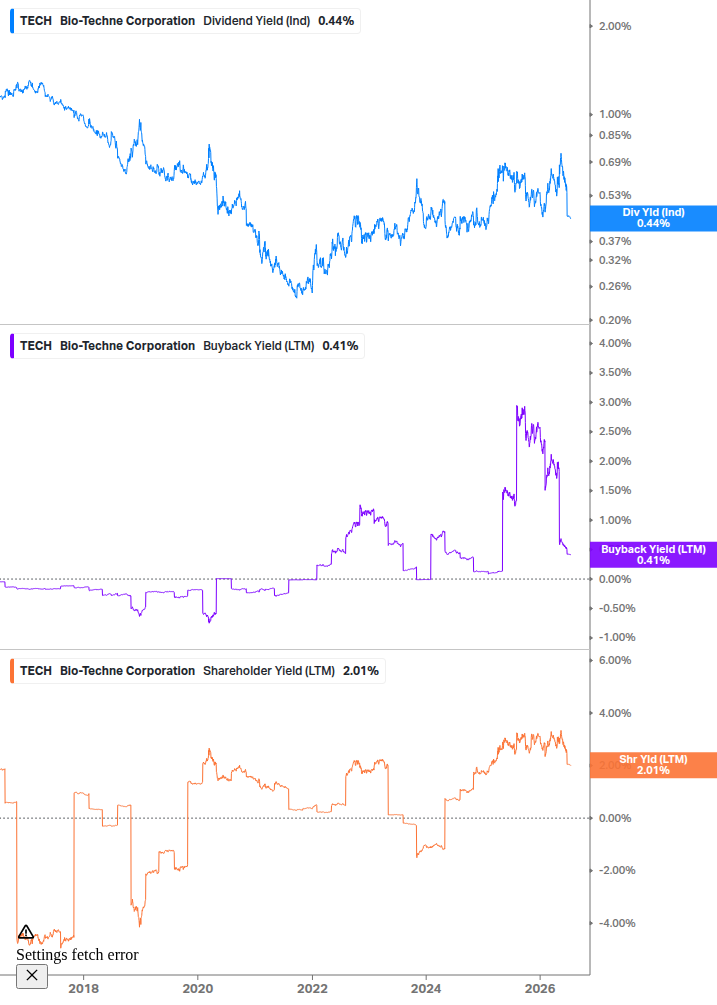
Task: Click the -4.00% tick on the shareholder yield axis
Action: point(617,923)
